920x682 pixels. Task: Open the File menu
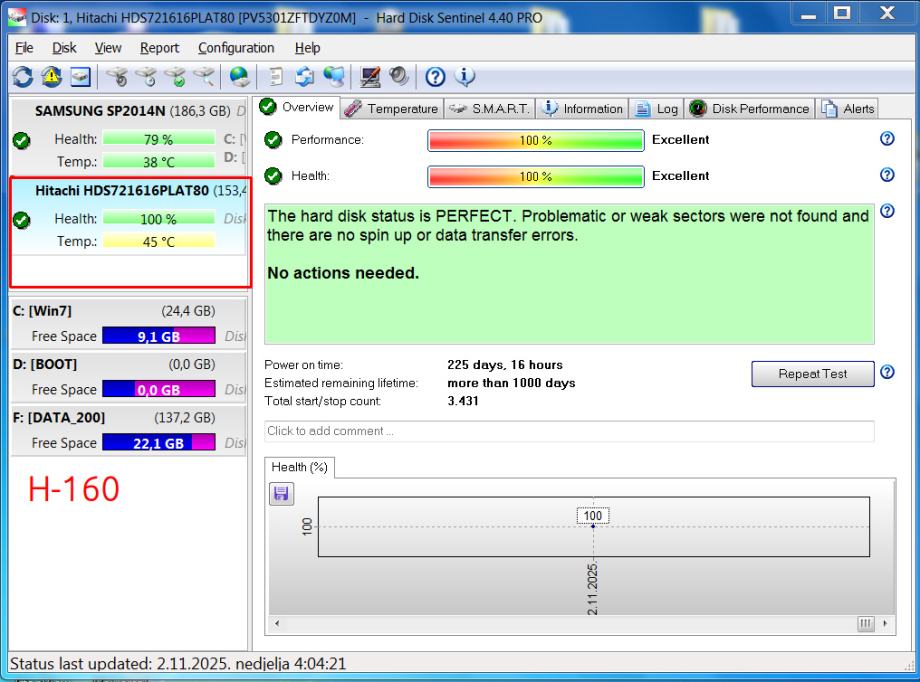[x=24, y=48]
